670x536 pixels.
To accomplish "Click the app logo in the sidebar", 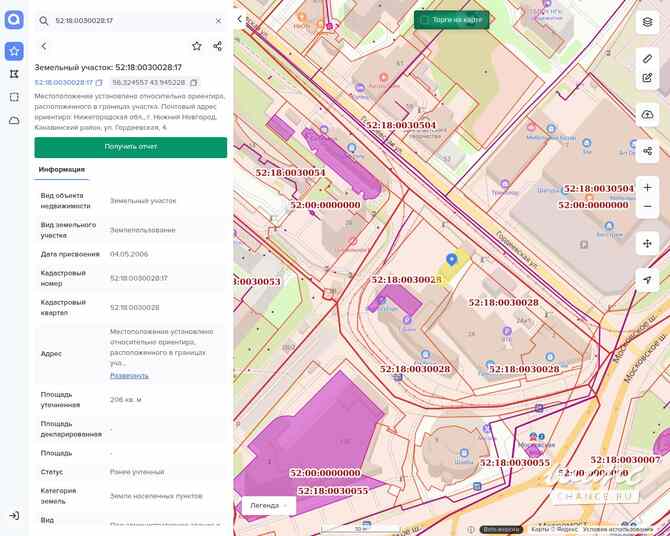I will pyautogui.click(x=14, y=20).
